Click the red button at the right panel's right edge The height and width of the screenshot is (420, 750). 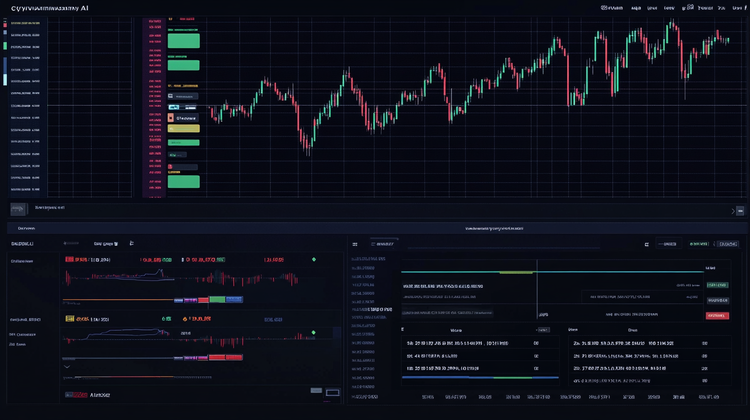tap(717, 316)
